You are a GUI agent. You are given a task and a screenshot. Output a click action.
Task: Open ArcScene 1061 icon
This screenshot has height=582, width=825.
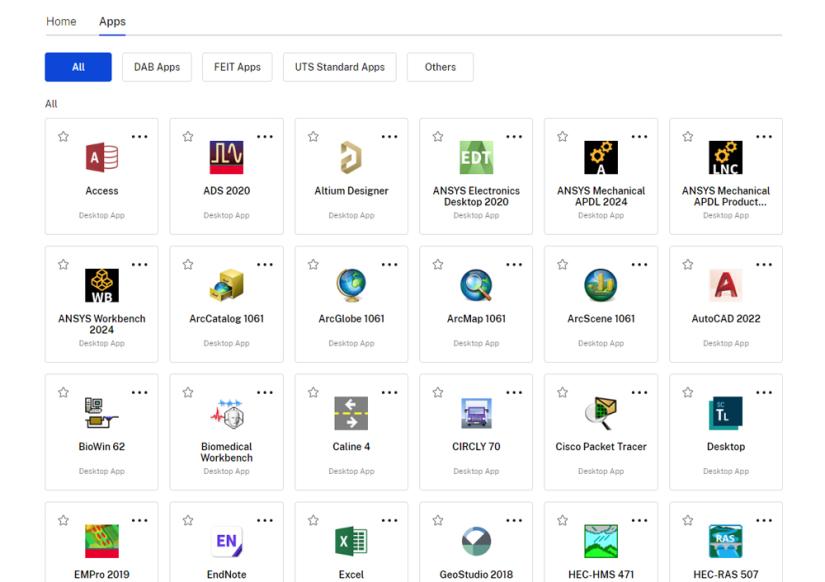601,285
